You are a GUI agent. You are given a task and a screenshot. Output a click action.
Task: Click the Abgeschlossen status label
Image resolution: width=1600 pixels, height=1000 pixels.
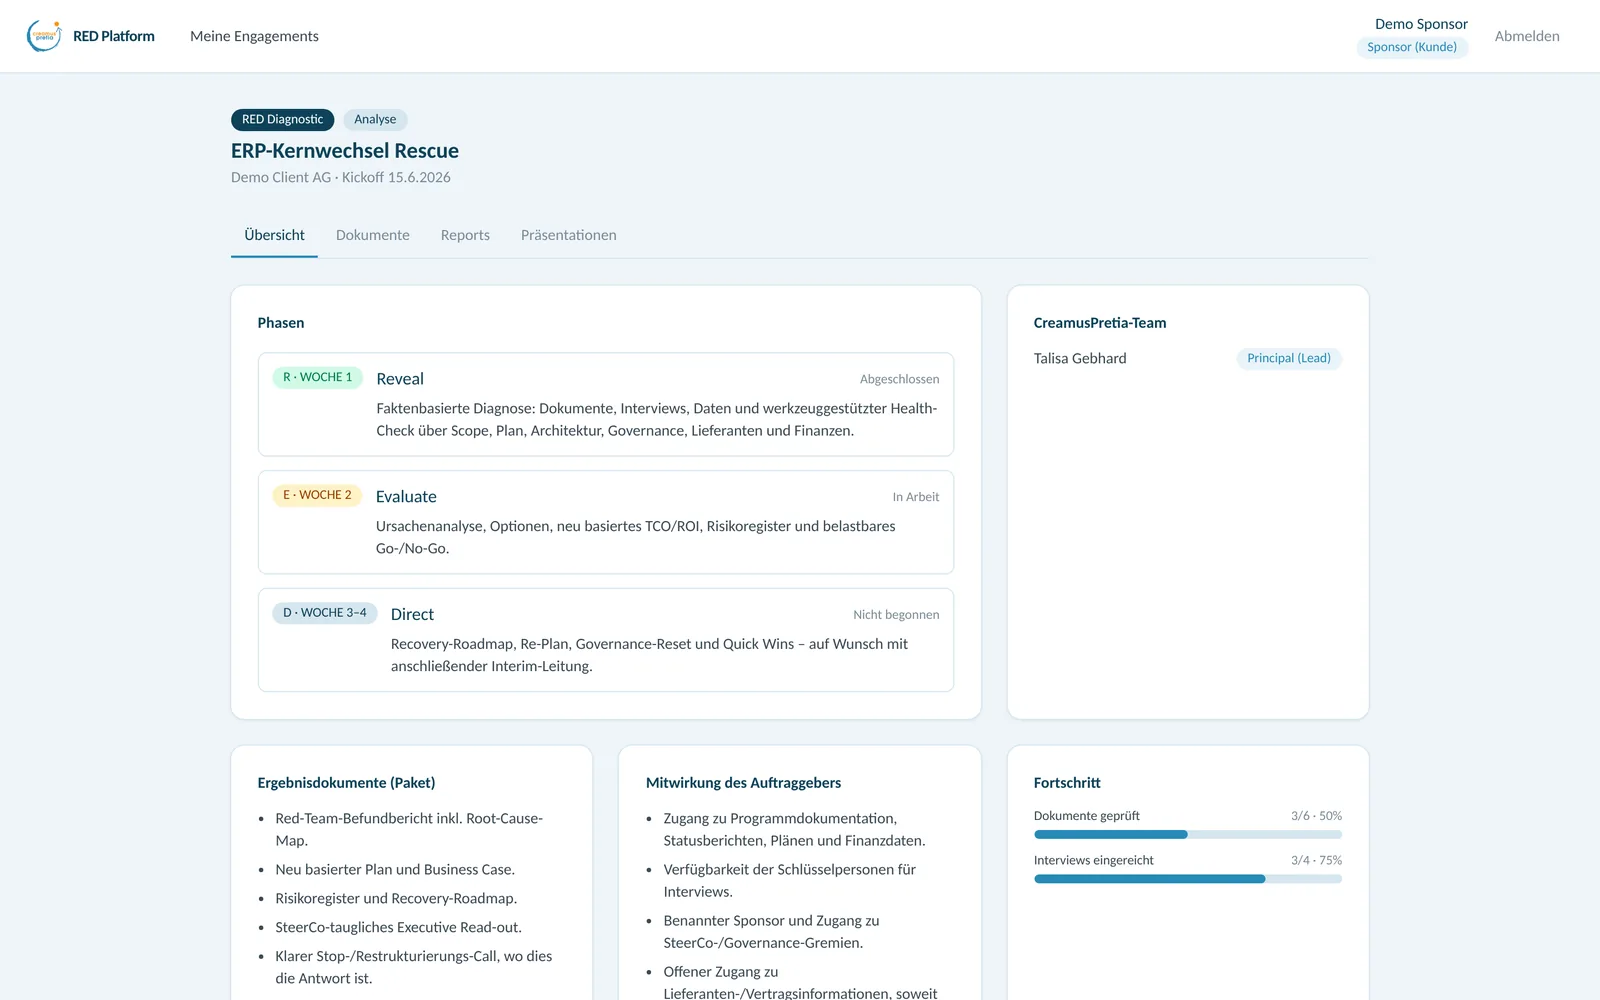click(899, 379)
